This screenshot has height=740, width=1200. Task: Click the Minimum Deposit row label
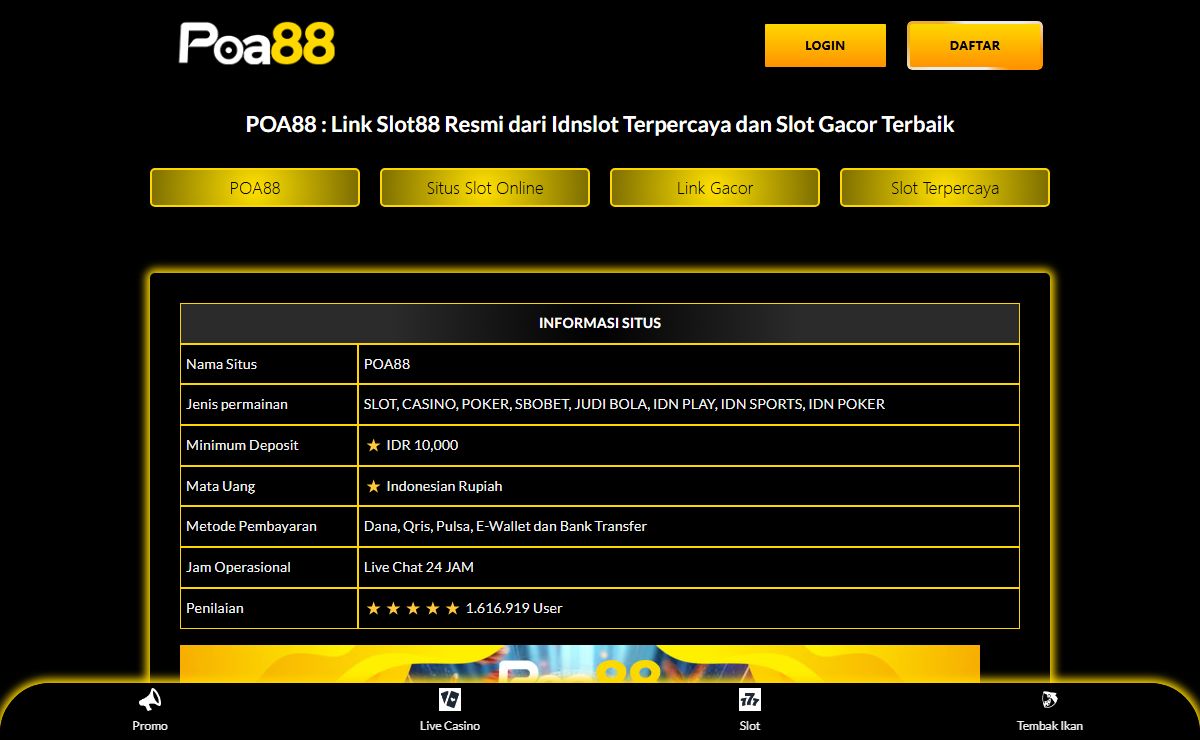242,445
